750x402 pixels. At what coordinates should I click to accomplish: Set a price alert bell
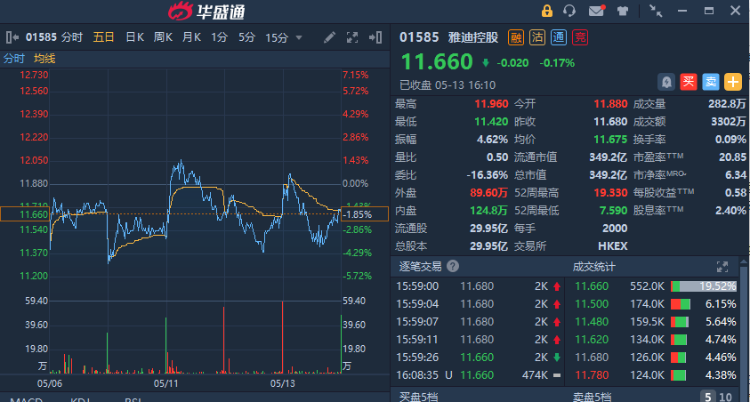click(666, 82)
